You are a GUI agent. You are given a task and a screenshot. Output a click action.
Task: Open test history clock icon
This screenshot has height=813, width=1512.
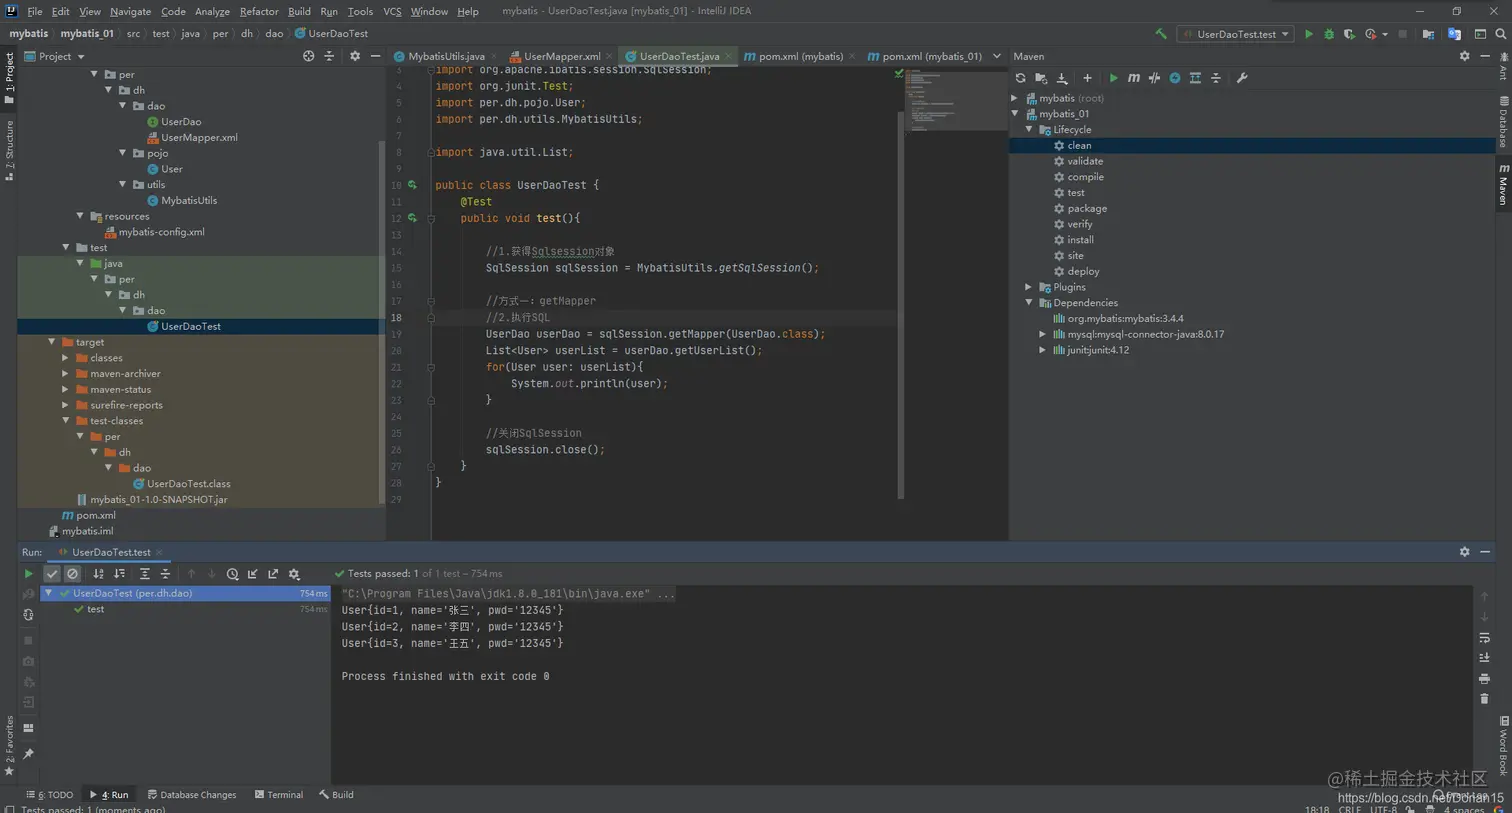pos(232,574)
